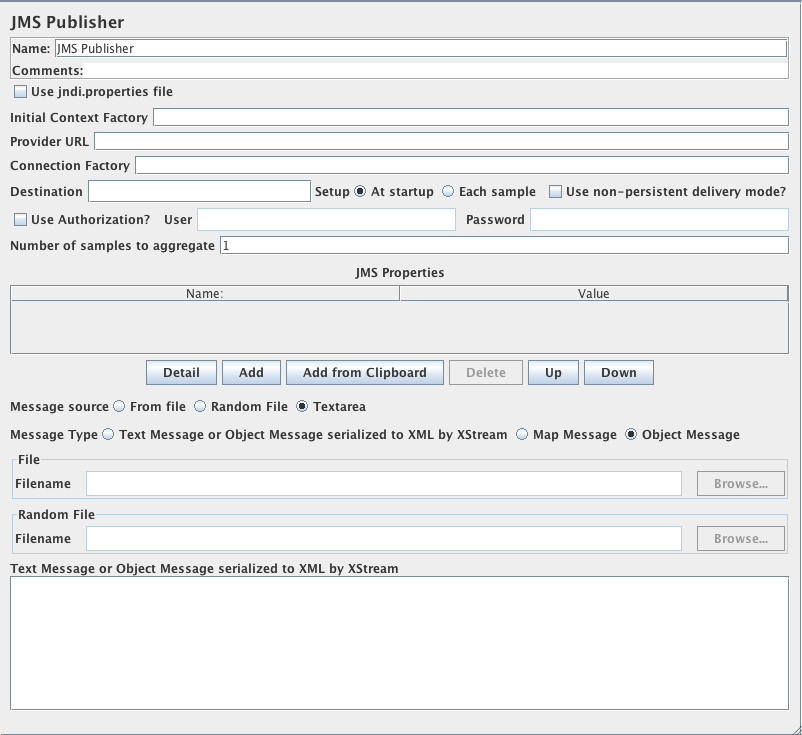This screenshot has height=735, width=802.
Task: Tick Use non-persistent delivery mode checkbox
Action: pos(555,192)
